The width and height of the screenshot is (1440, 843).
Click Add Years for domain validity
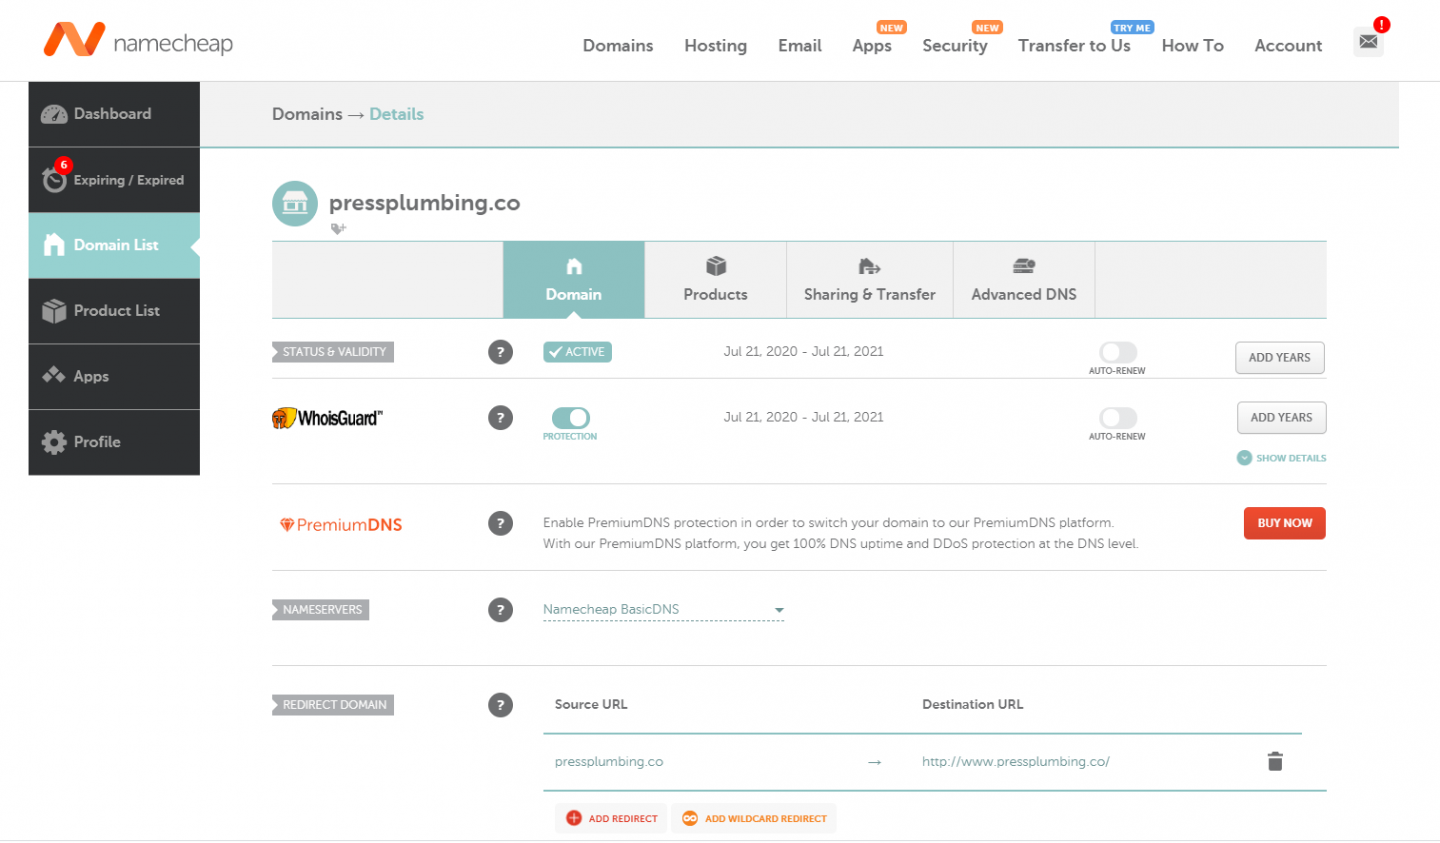(1280, 357)
